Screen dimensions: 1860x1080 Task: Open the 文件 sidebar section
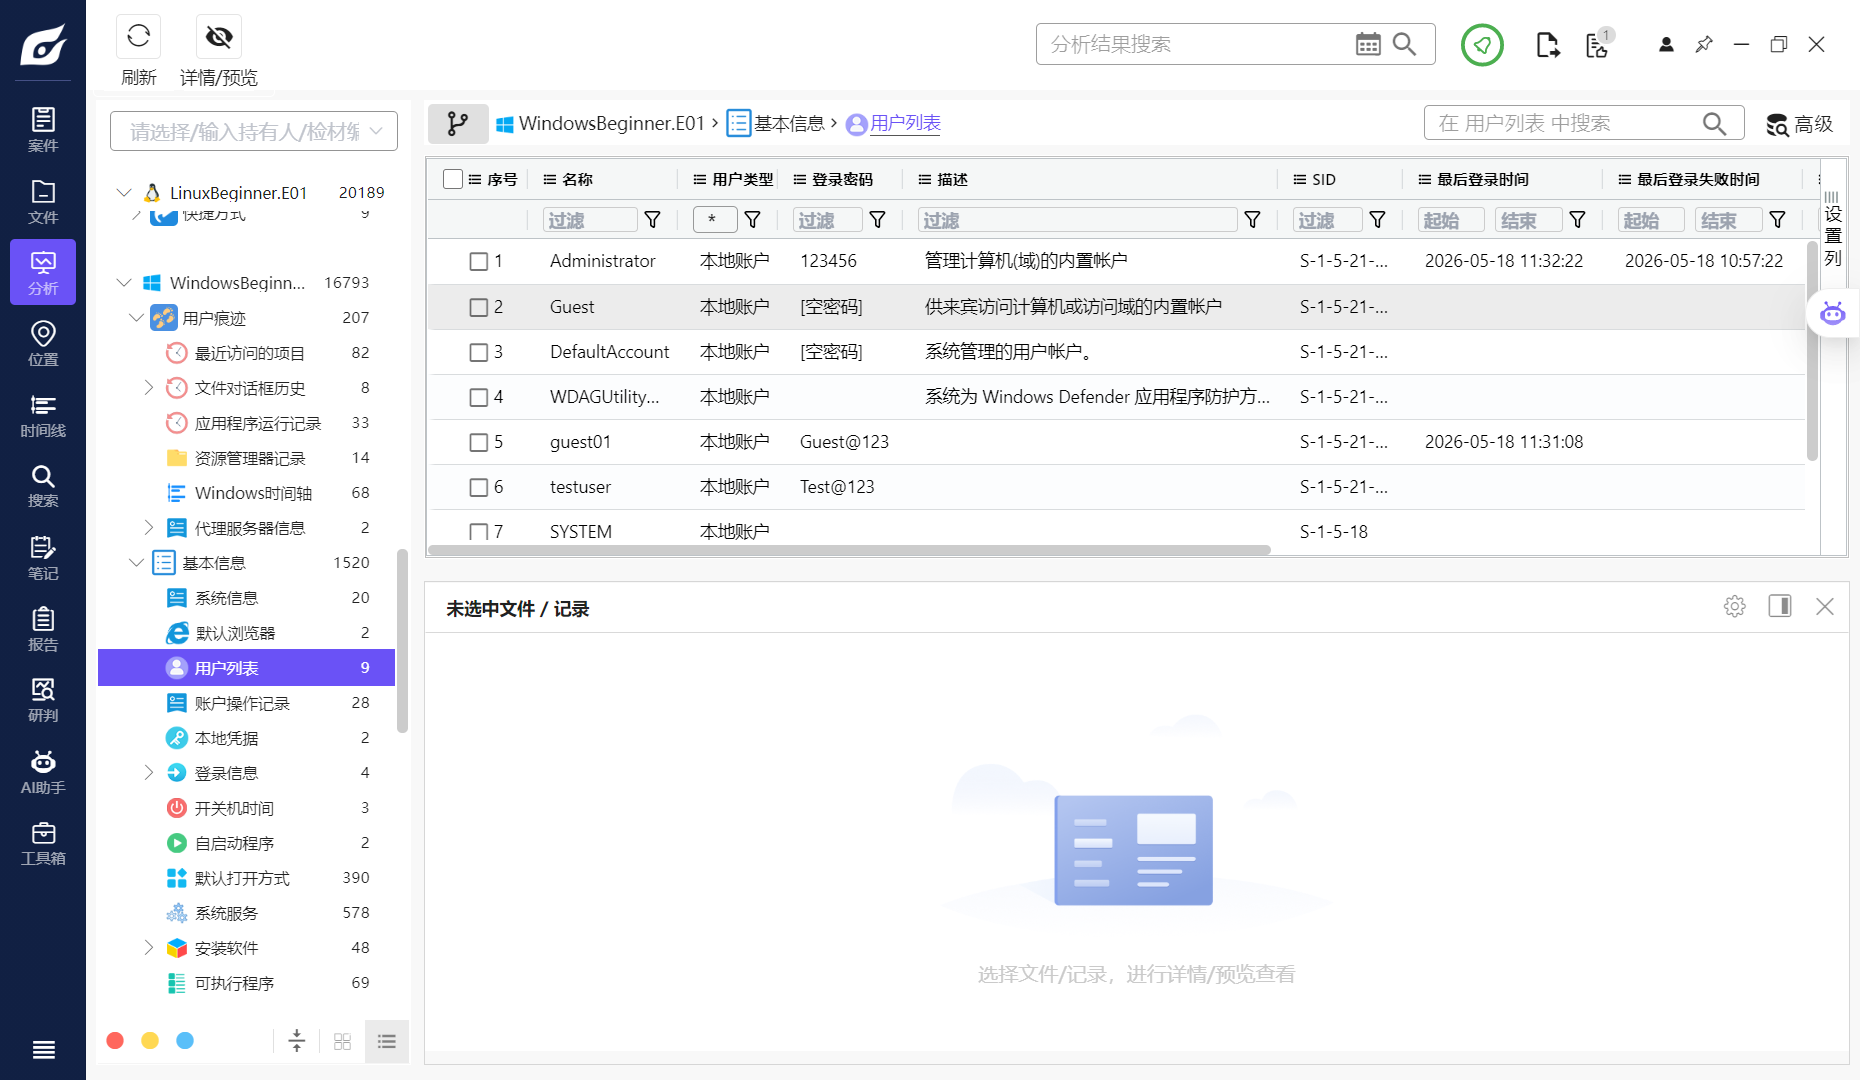pyautogui.click(x=43, y=202)
